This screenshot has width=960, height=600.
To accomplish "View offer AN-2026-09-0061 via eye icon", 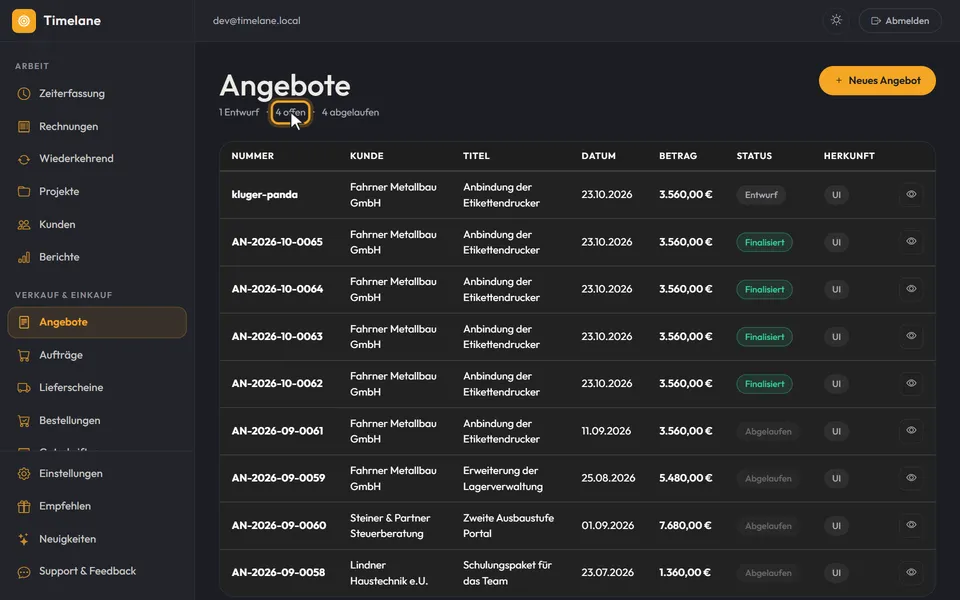I will point(911,430).
